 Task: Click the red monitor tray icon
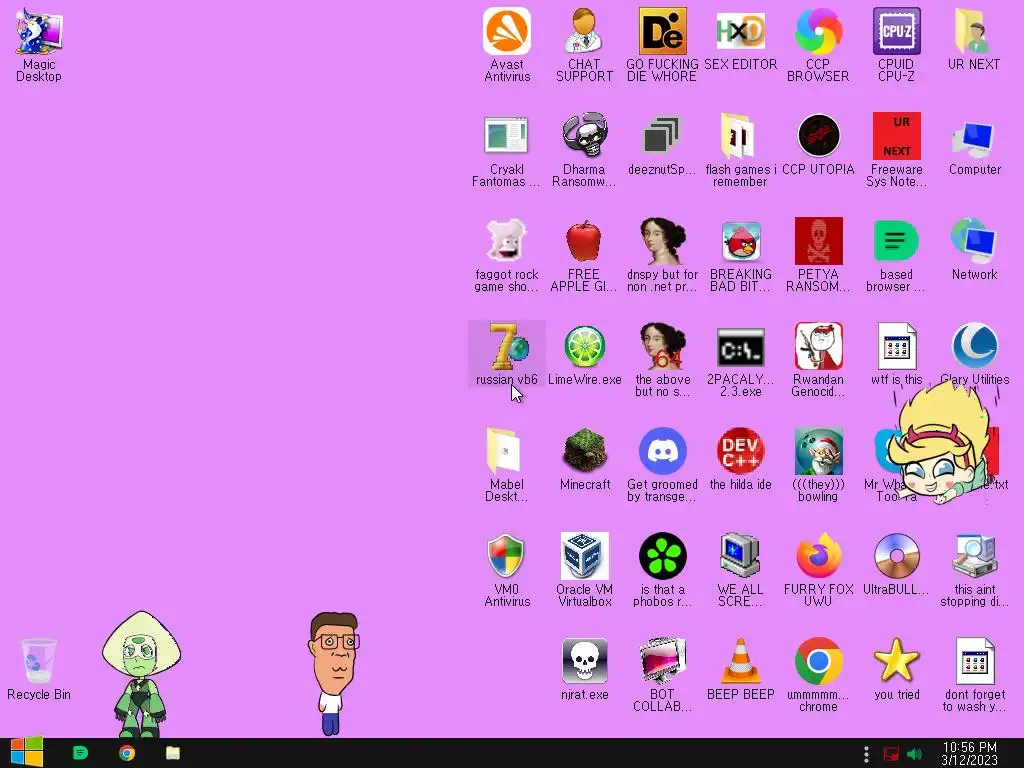click(890, 754)
